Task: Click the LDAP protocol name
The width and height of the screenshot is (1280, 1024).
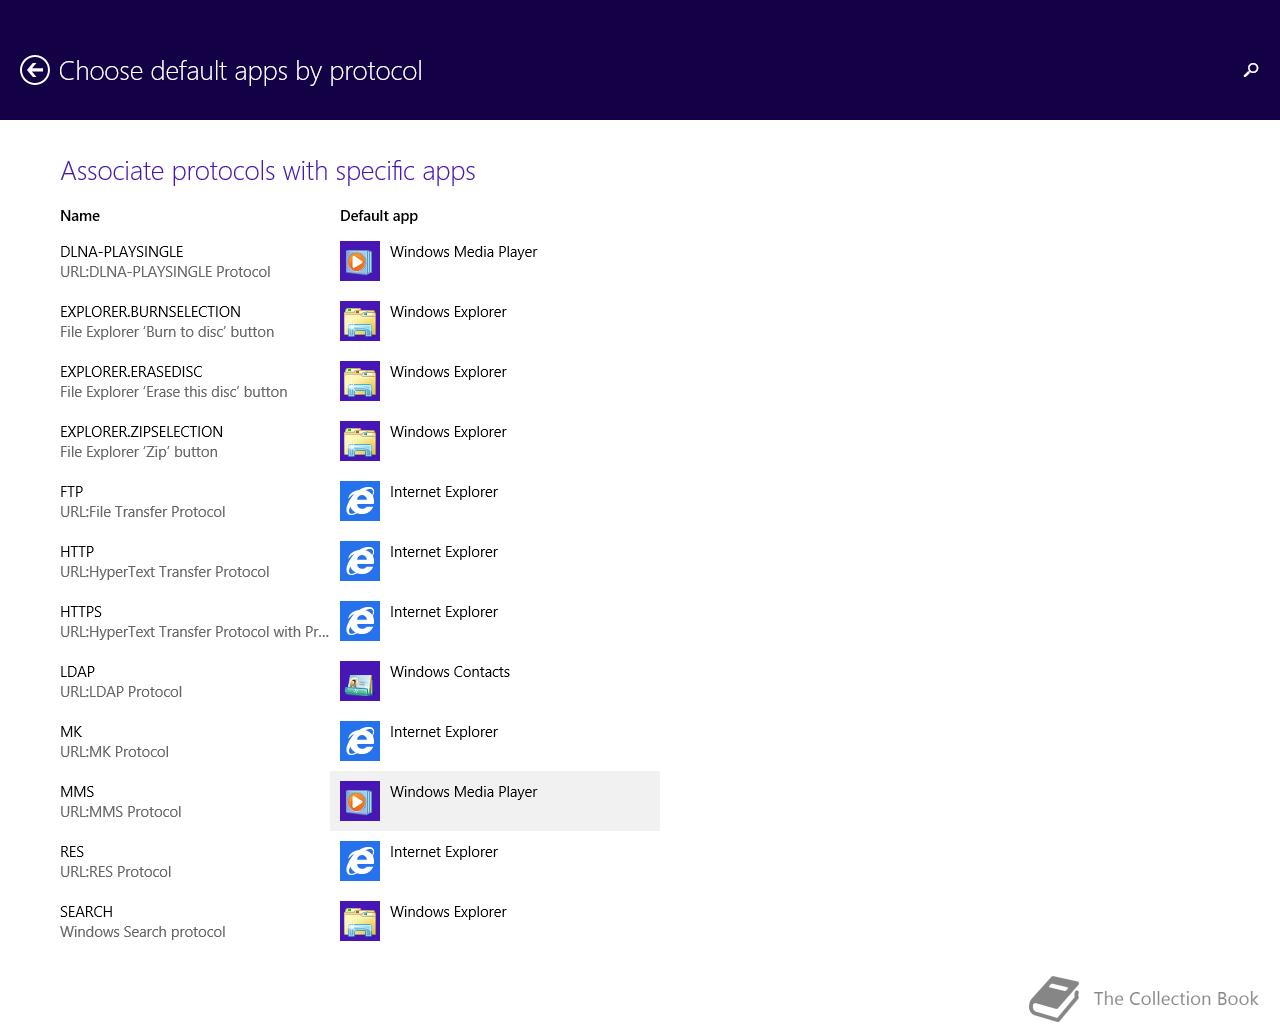Action: pos(77,672)
